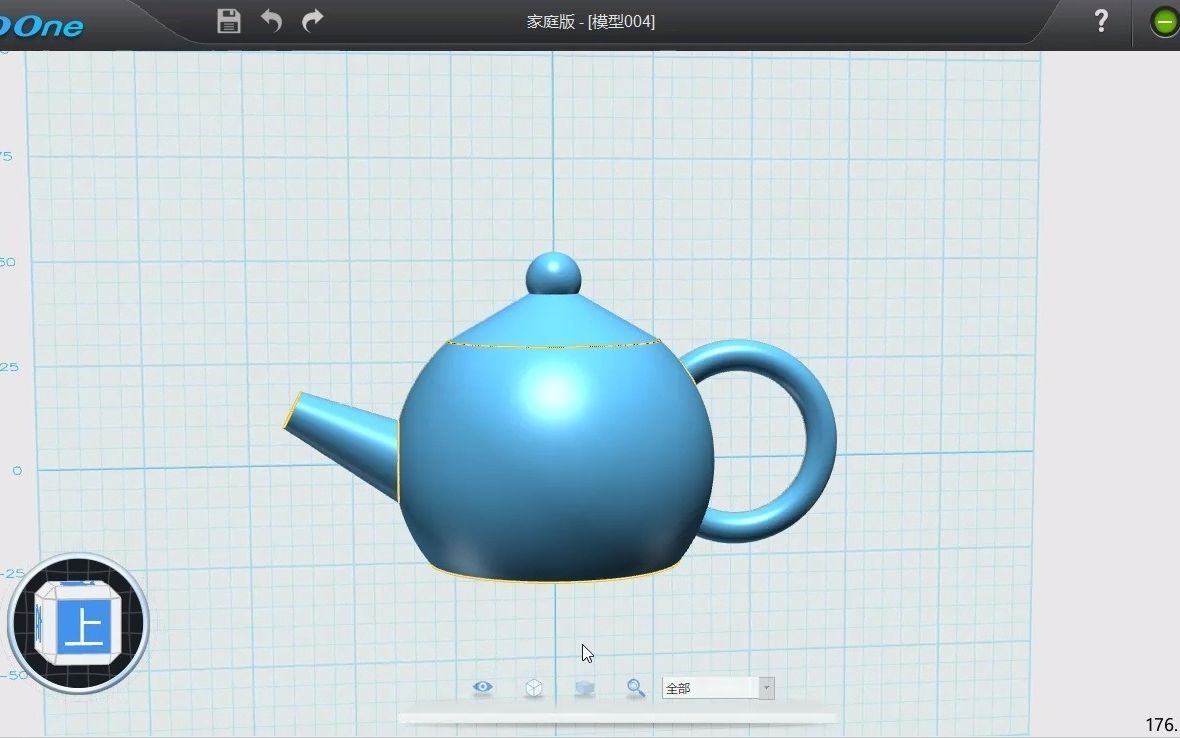Click the save icon in the title bar
1180x738 pixels.
229,21
